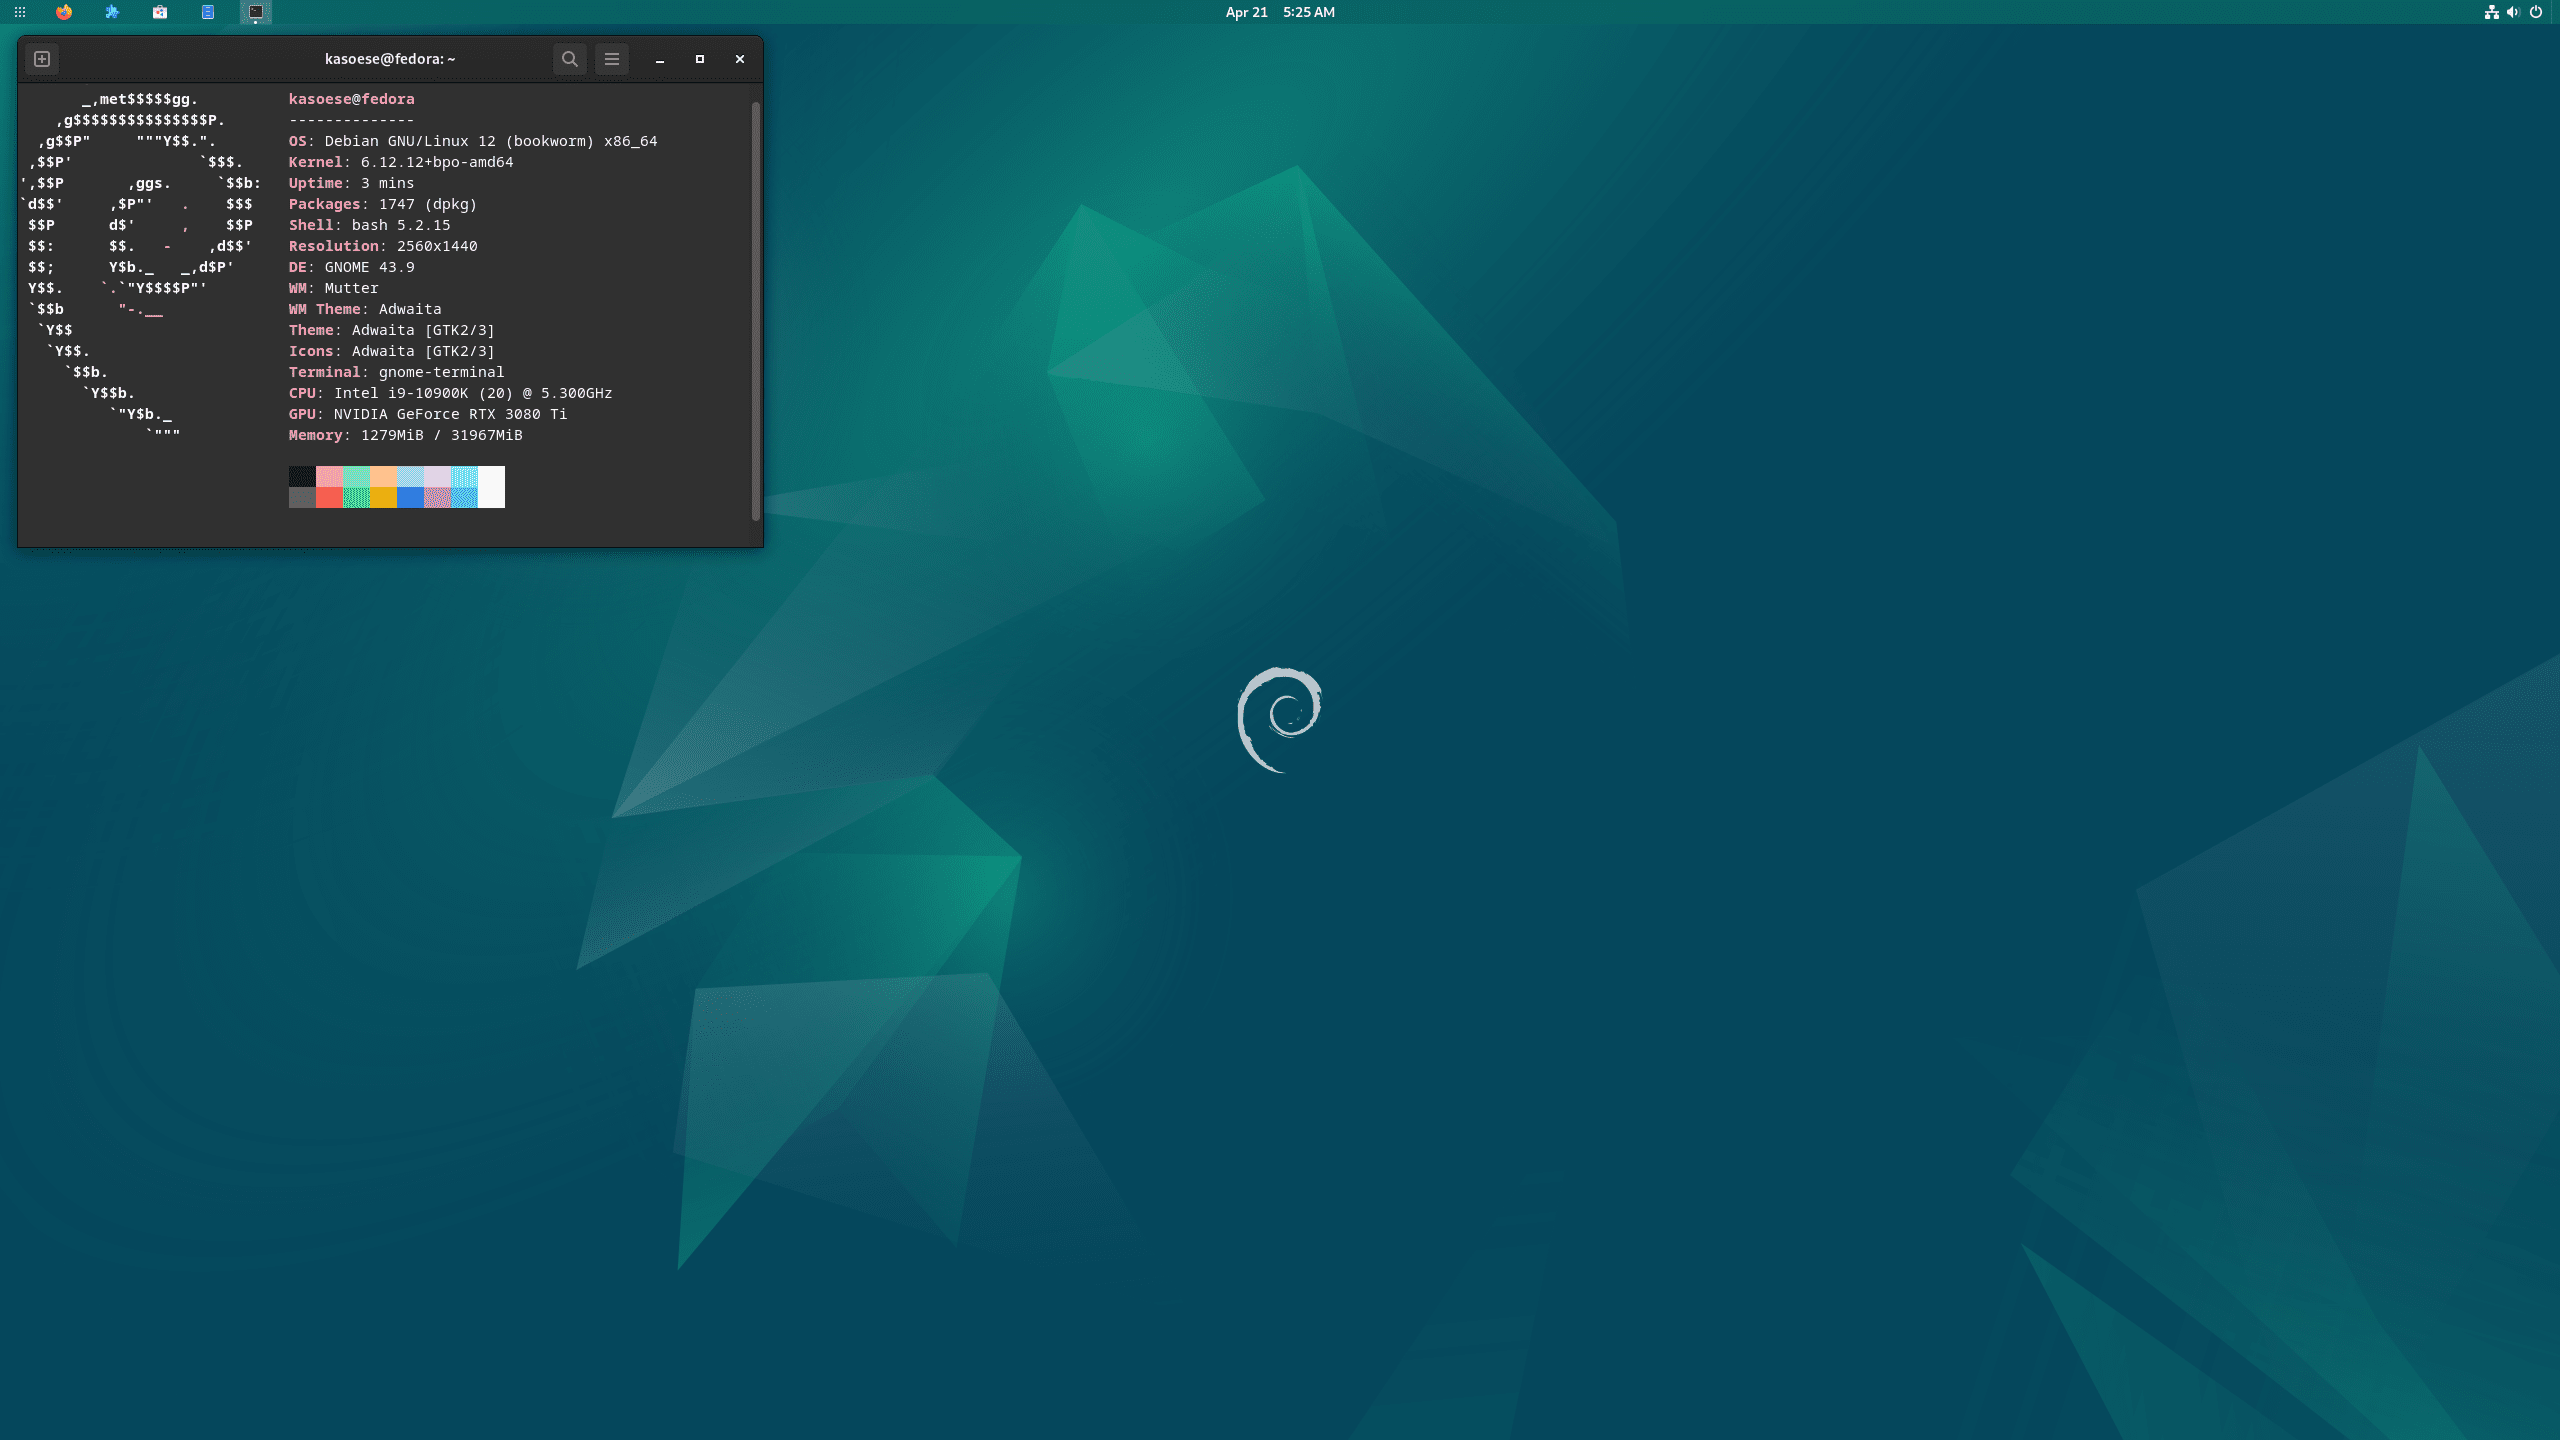The image size is (2560, 1440).
Task: Click the active Terminal panel icon
Action: click(x=256, y=12)
